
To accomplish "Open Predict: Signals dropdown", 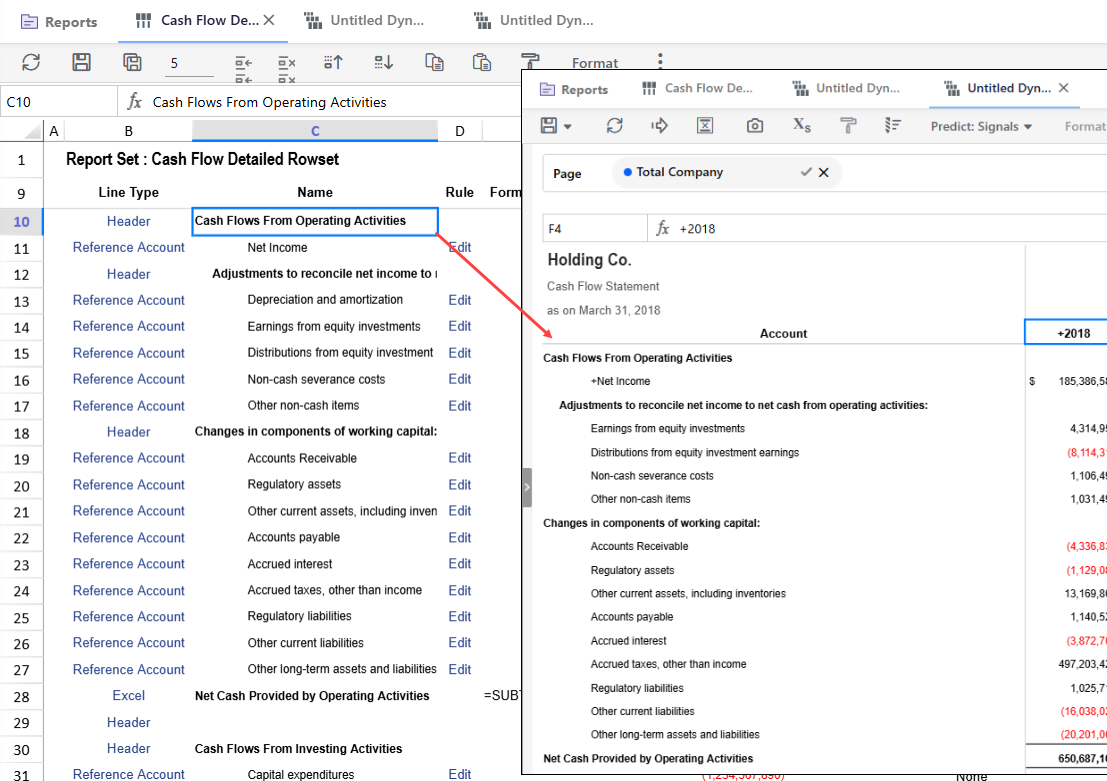I will pyautogui.click(x=981, y=126).
